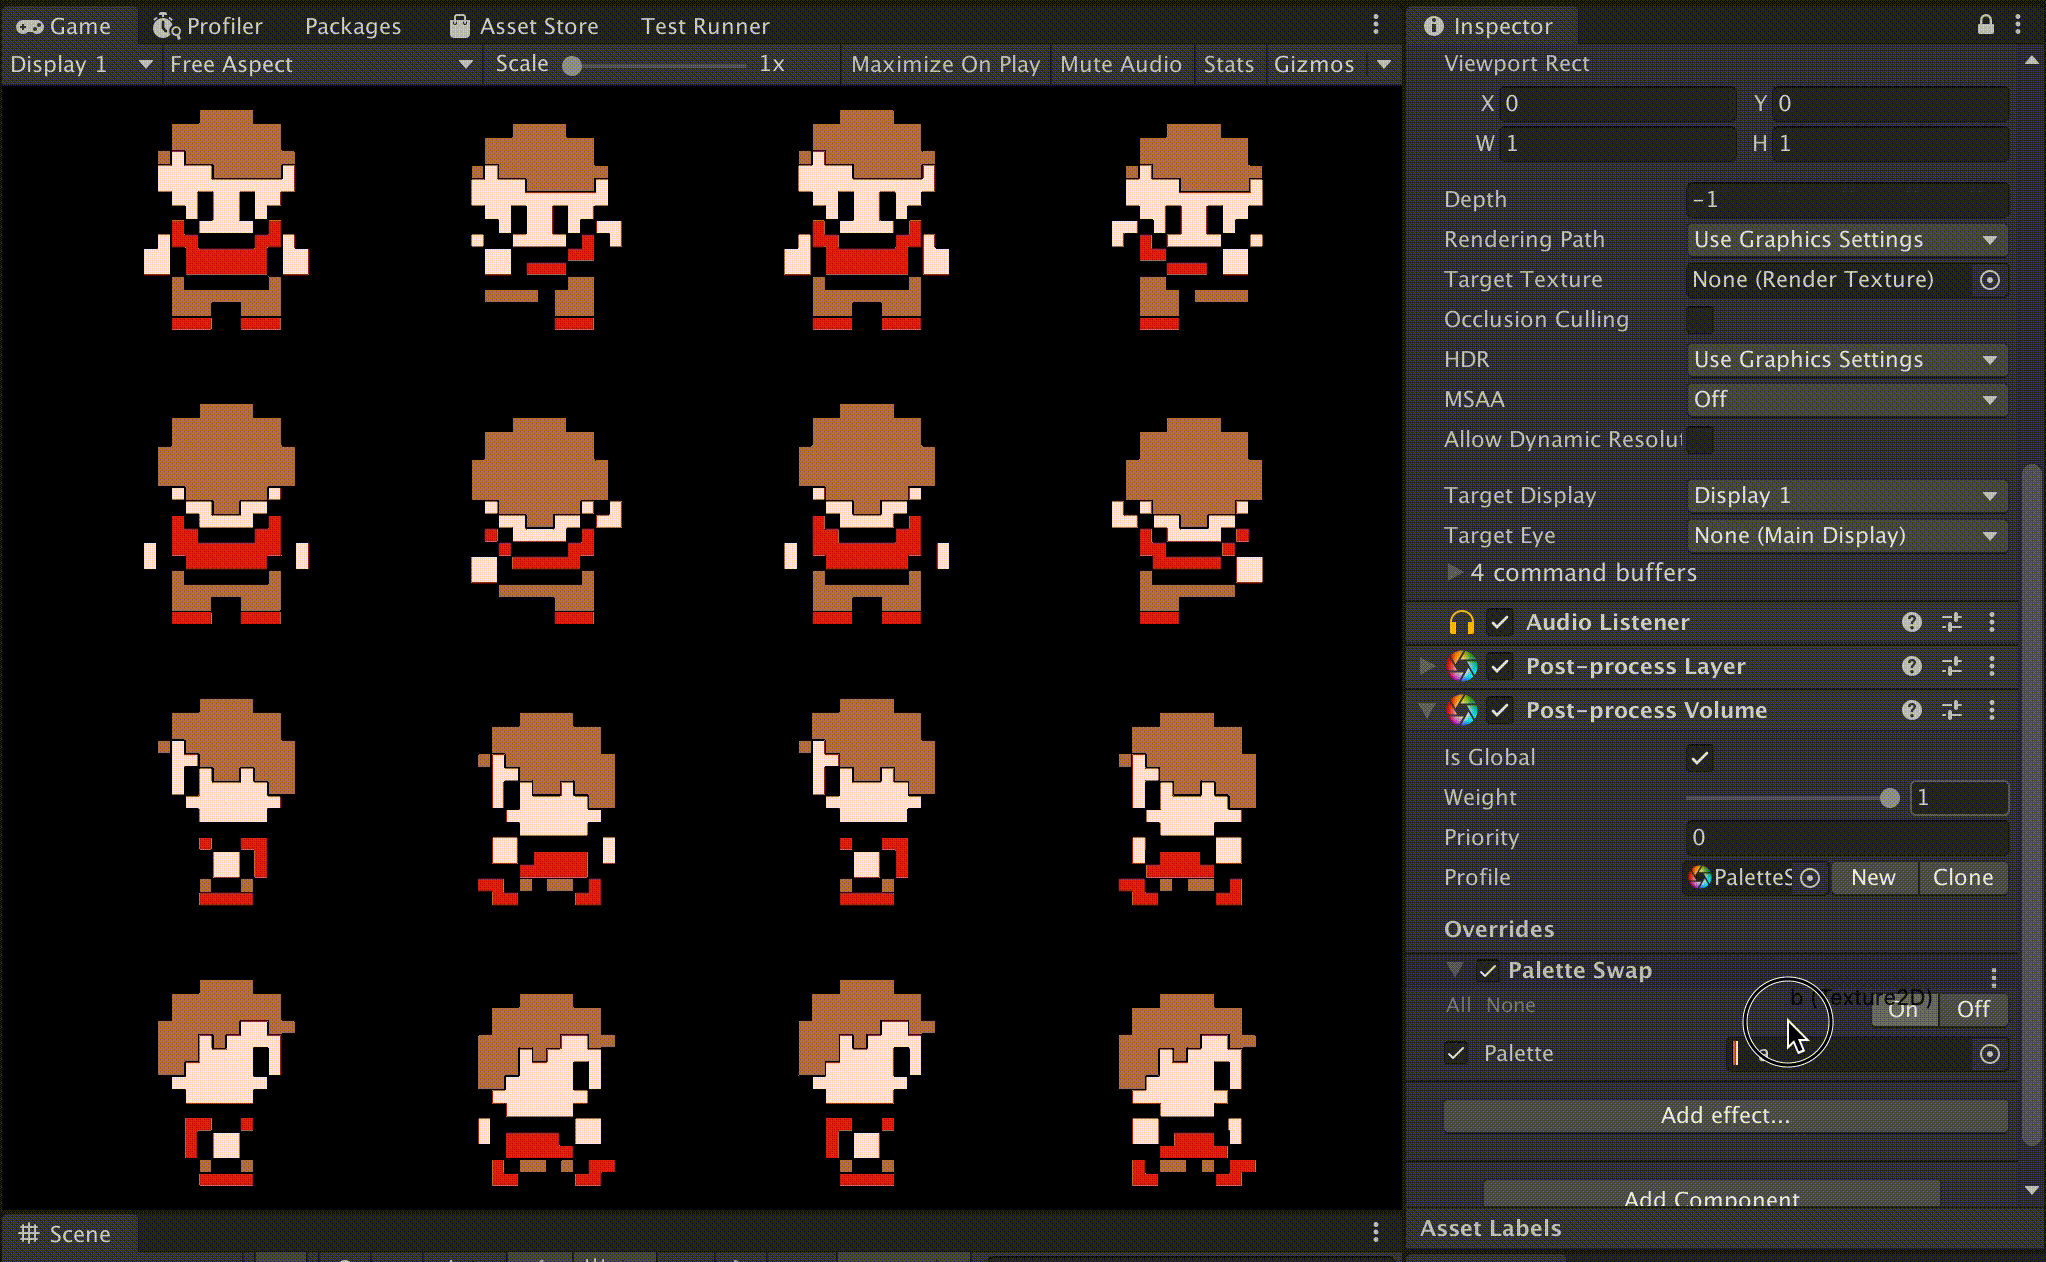Open Palette Swap effect options menu

(1993, 976)
